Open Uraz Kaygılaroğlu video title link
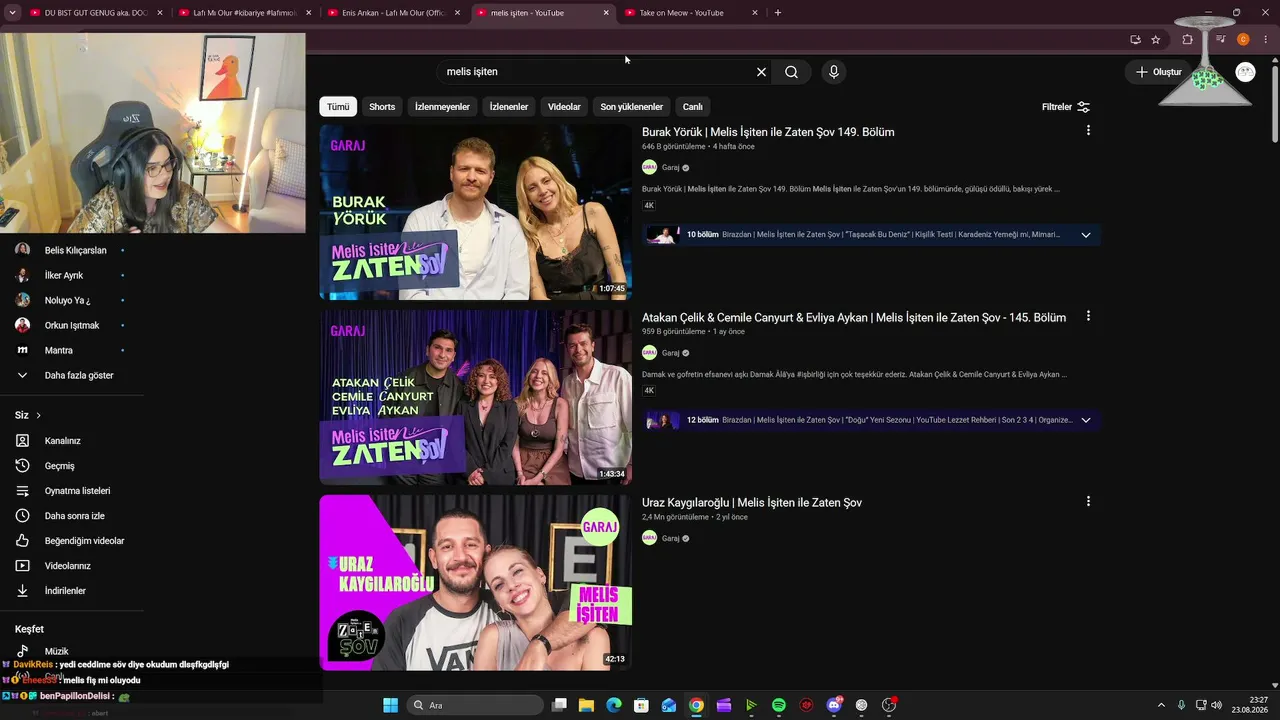Image resolution: width=1280 pixels, height=720 pixels. (x=752, y=502)
